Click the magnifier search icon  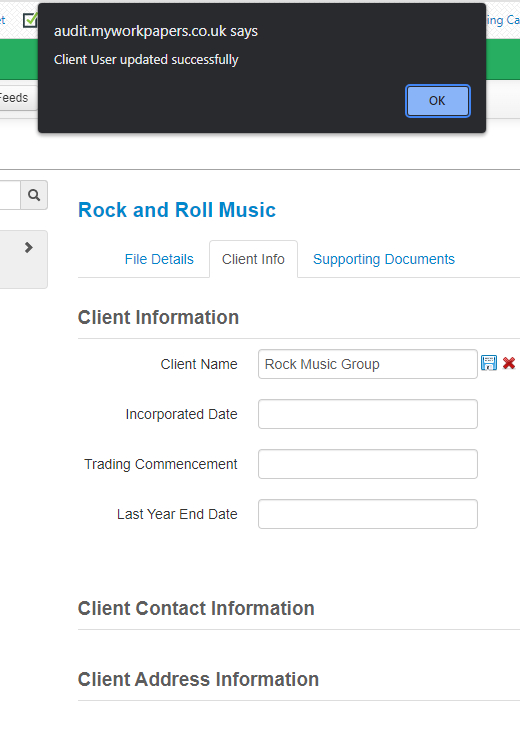pos(34,195)
